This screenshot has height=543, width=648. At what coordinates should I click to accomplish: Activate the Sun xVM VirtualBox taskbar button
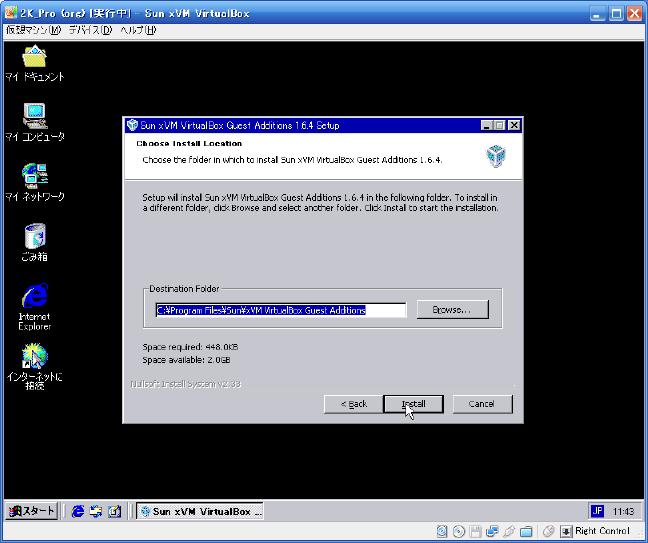point(200,512)
